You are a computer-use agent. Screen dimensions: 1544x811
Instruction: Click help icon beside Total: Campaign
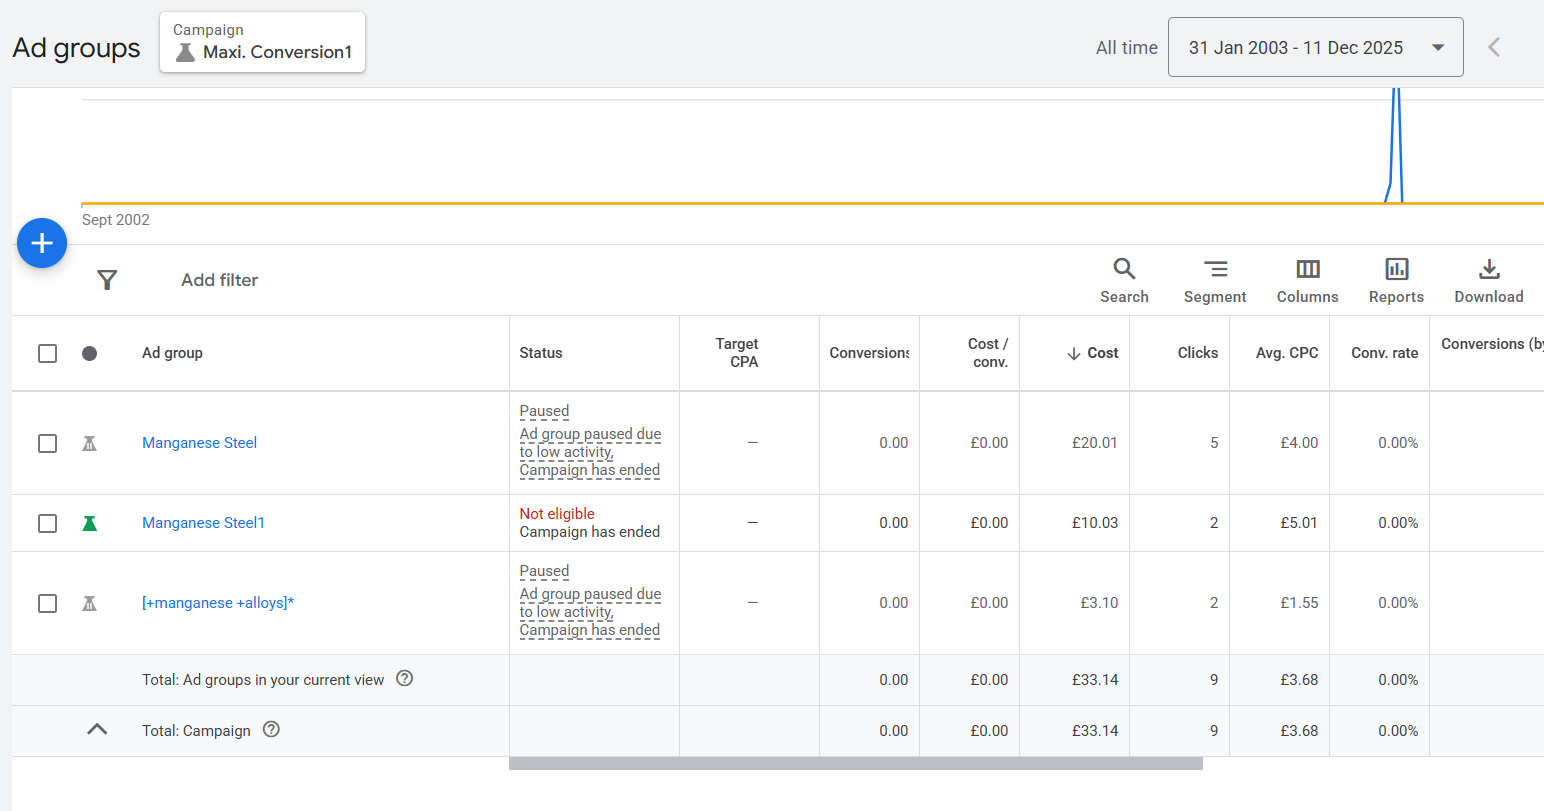[271, 729]
